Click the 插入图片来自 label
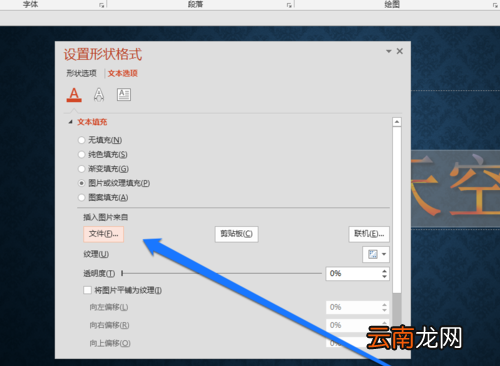Screen dimensions: 500x366 (105, 217)
